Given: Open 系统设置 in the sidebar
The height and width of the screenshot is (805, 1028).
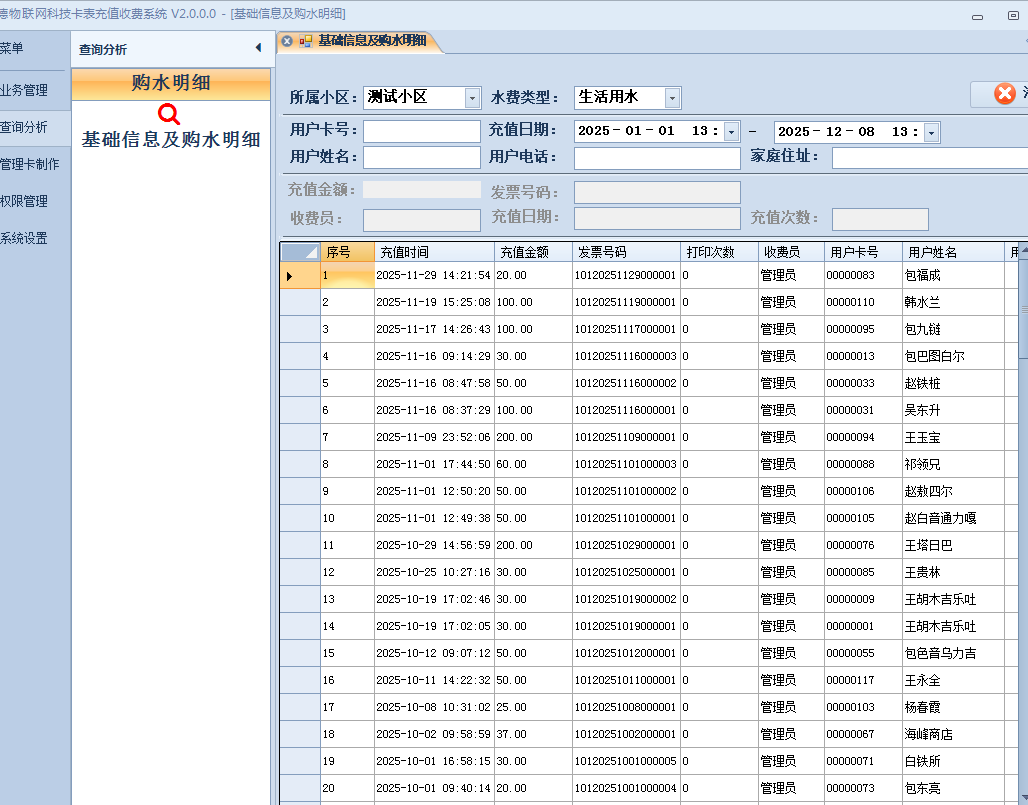Looking at the screenshot, I should (24, 238).
